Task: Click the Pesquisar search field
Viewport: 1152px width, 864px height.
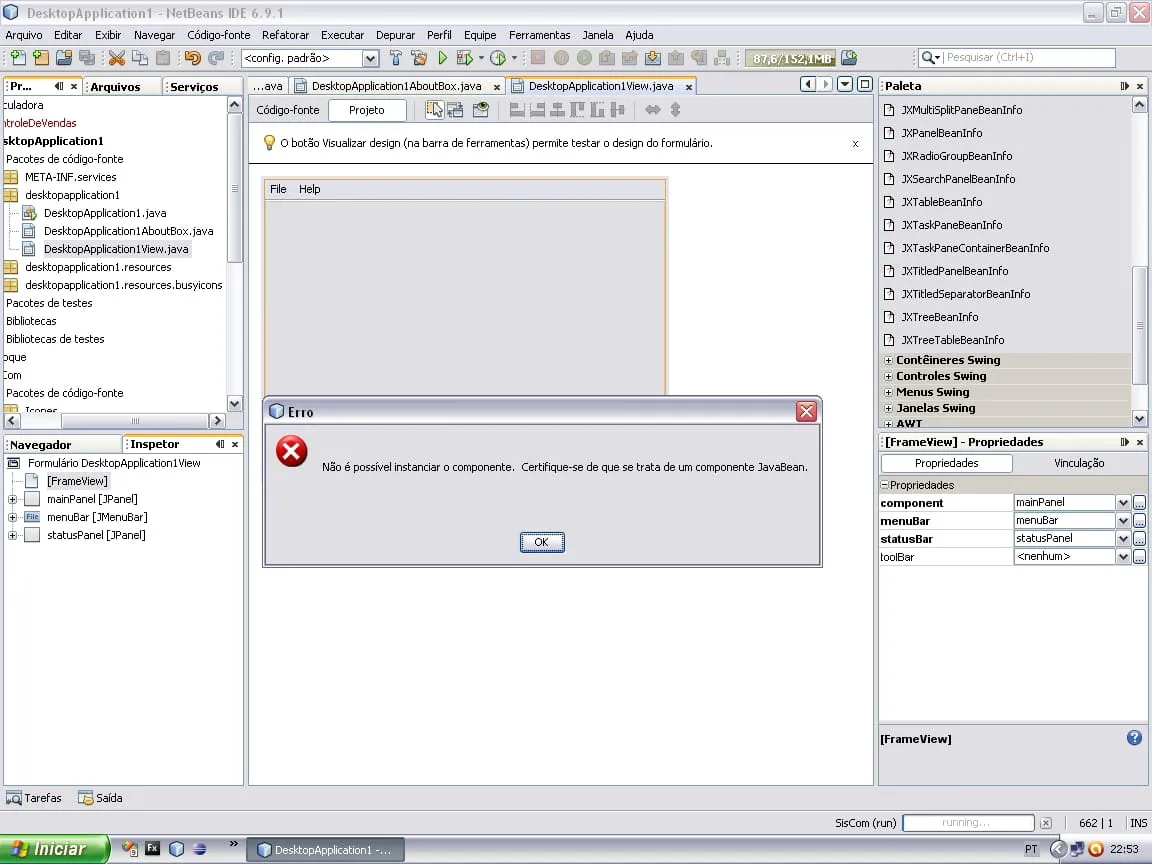Action: [1029, 57]
